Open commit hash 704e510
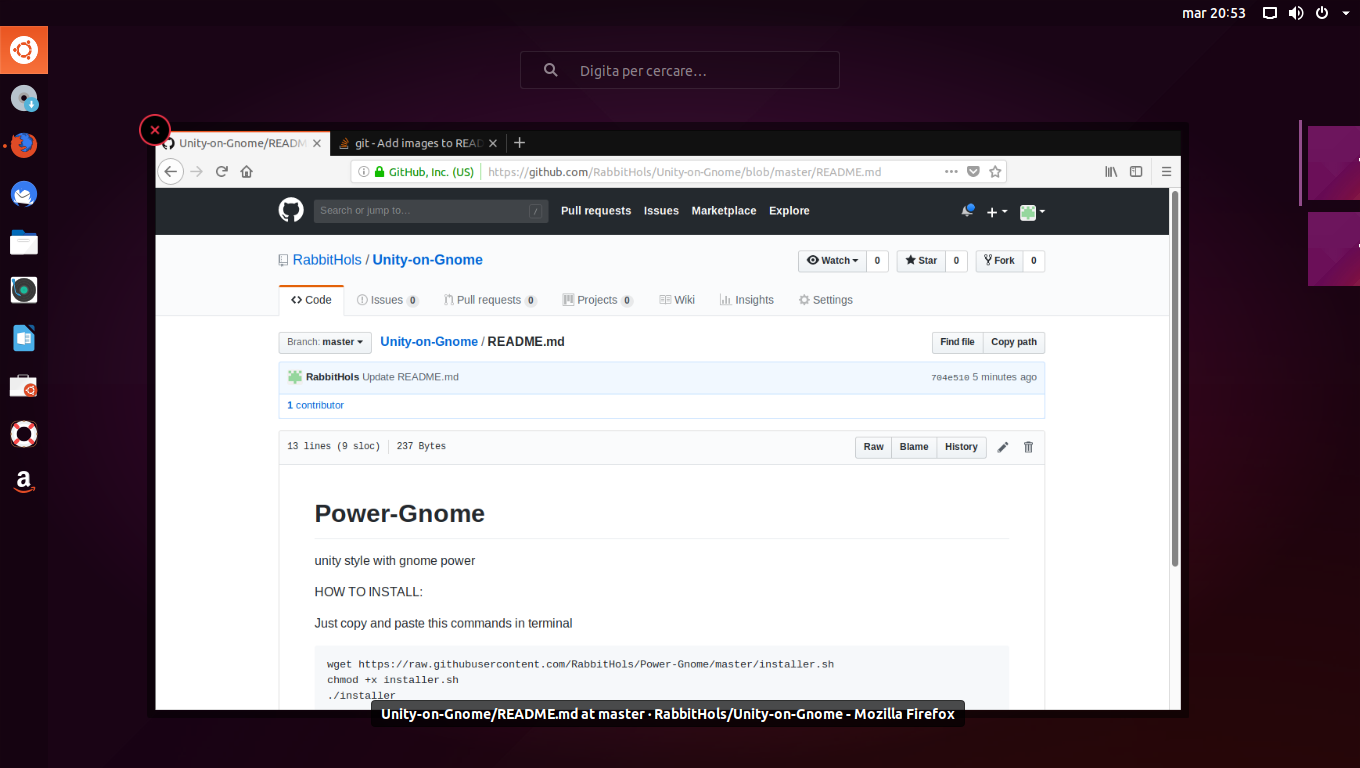This screenshot has height=768, width=1360. coord(950,378)
